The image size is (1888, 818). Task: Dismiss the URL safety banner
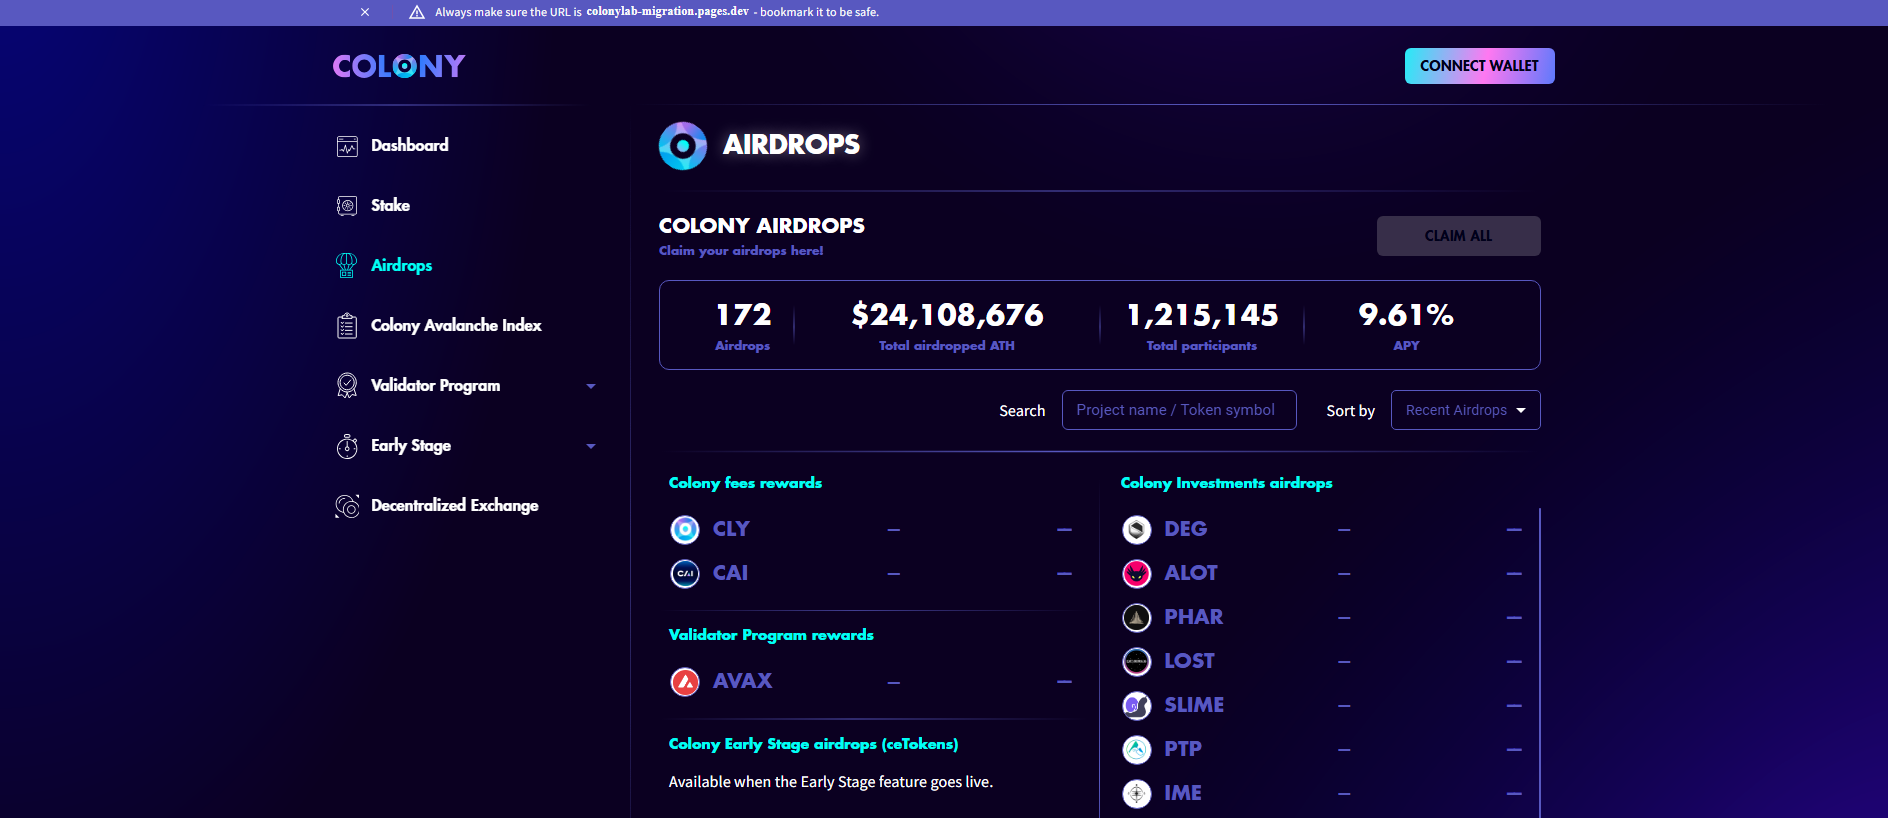tap(365, 12)
